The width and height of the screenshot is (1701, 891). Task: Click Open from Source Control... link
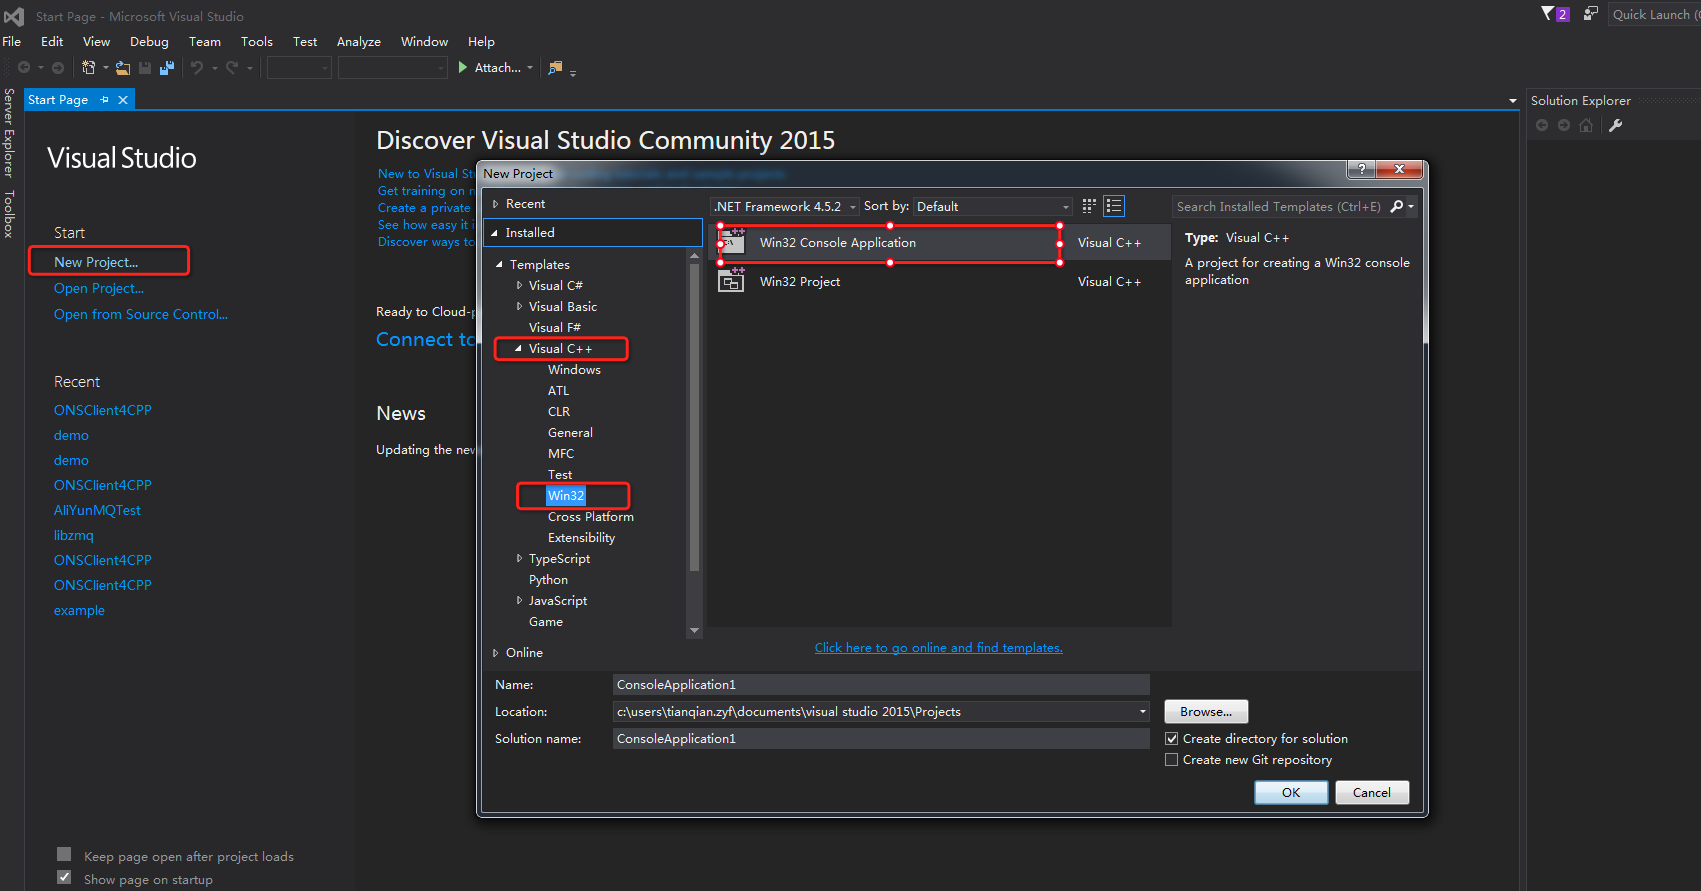pos(141,314)
